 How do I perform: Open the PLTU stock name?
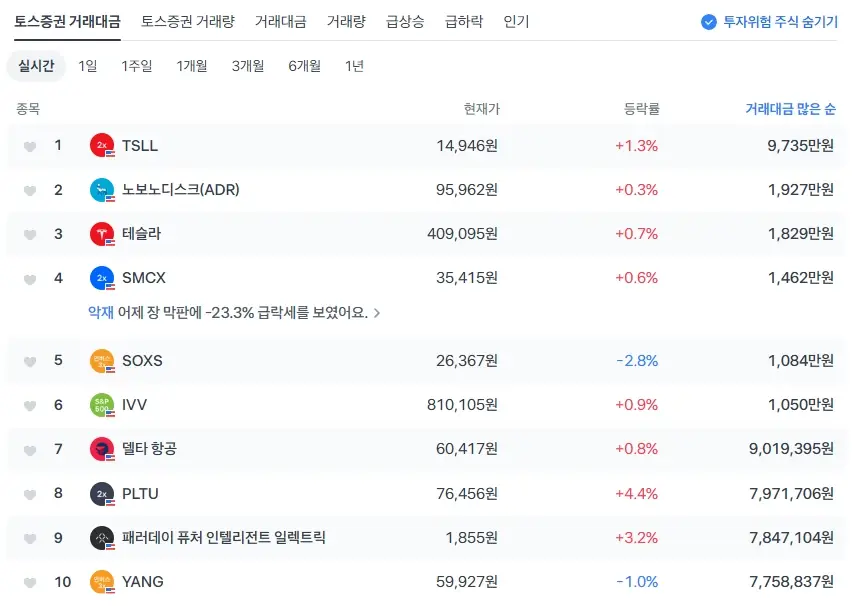pyautogui.click(x=140, y=494)
